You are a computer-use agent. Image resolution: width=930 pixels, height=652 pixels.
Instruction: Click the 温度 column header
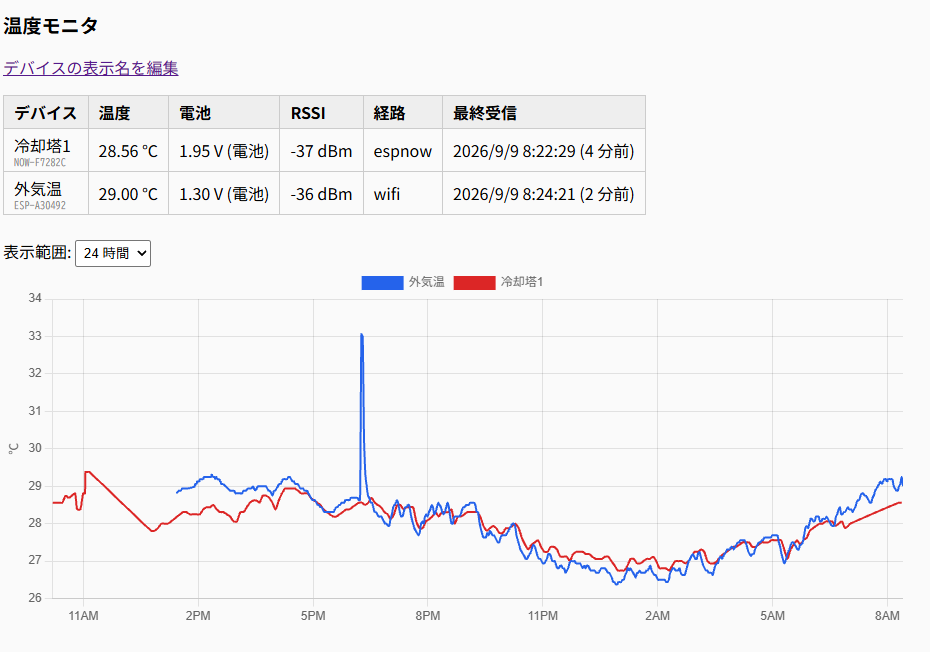(129, 113)
